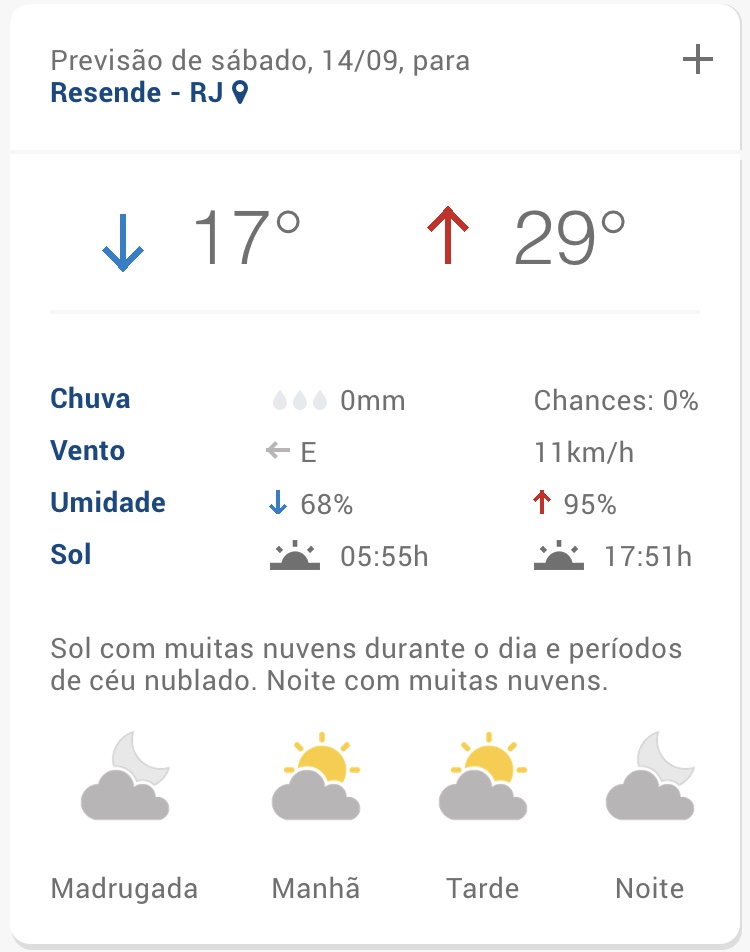Screen dimensions: 750x952
Task: Click the minimum humidity down arrow
Action: (x=278, y=504)
